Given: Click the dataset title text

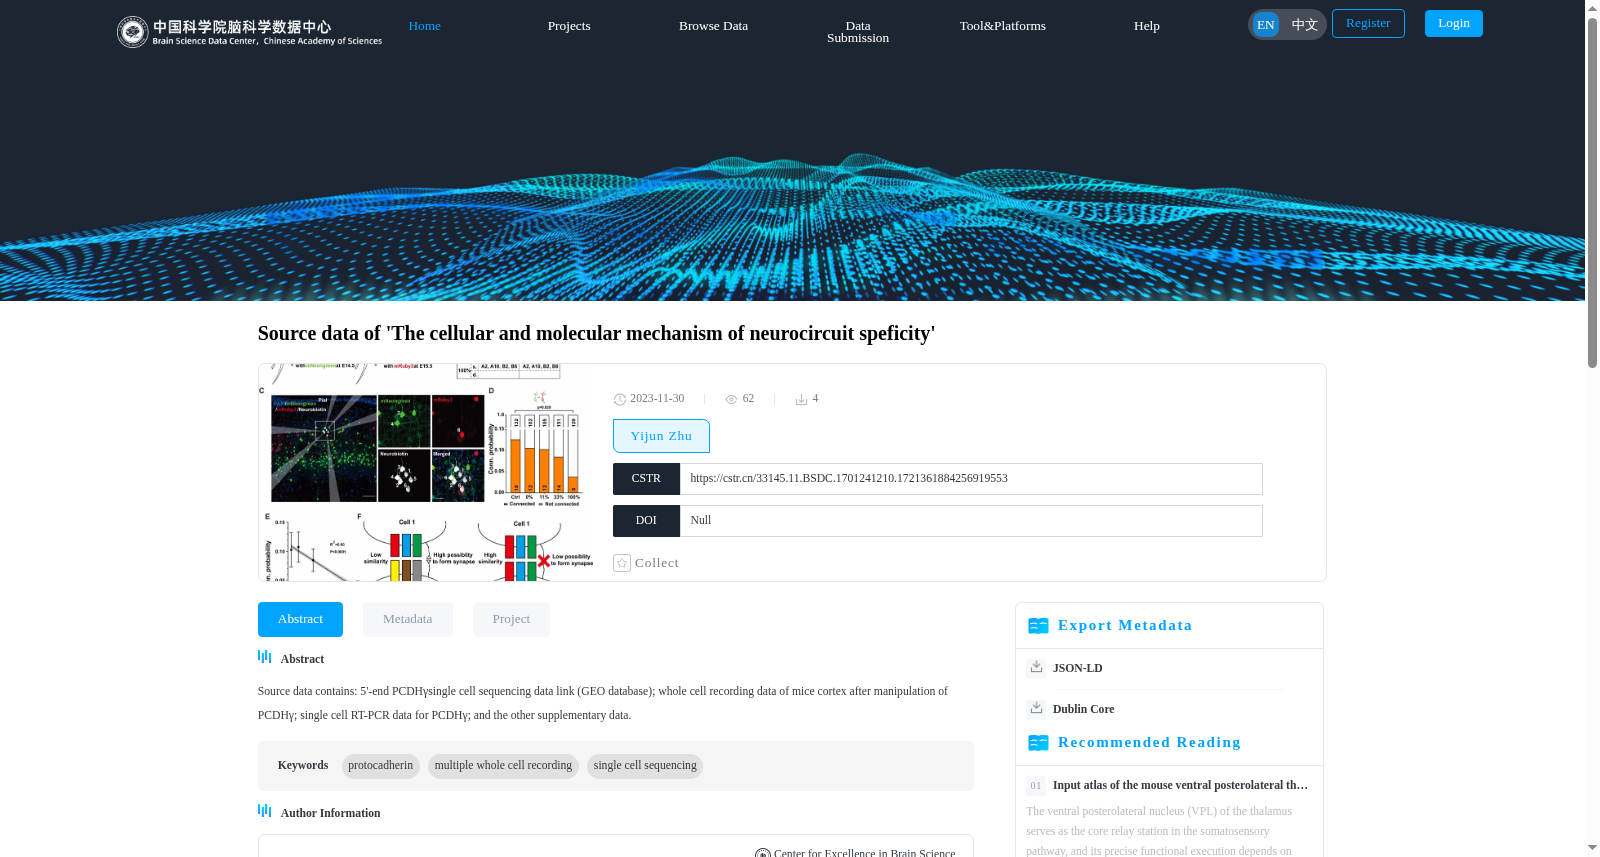Looking at the screenshot, I should [596, 333].
